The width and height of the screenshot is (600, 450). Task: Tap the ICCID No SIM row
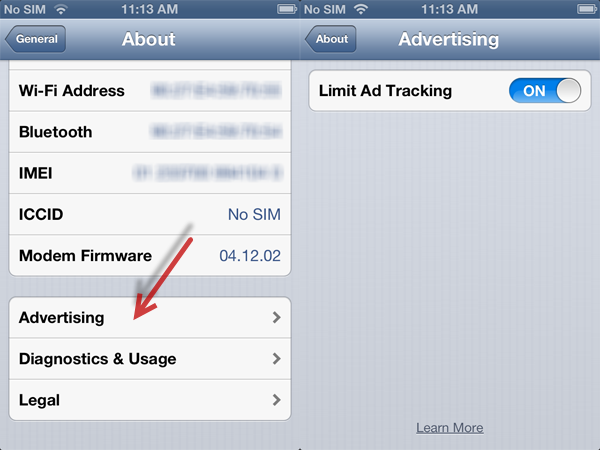[x=150, y=214]
